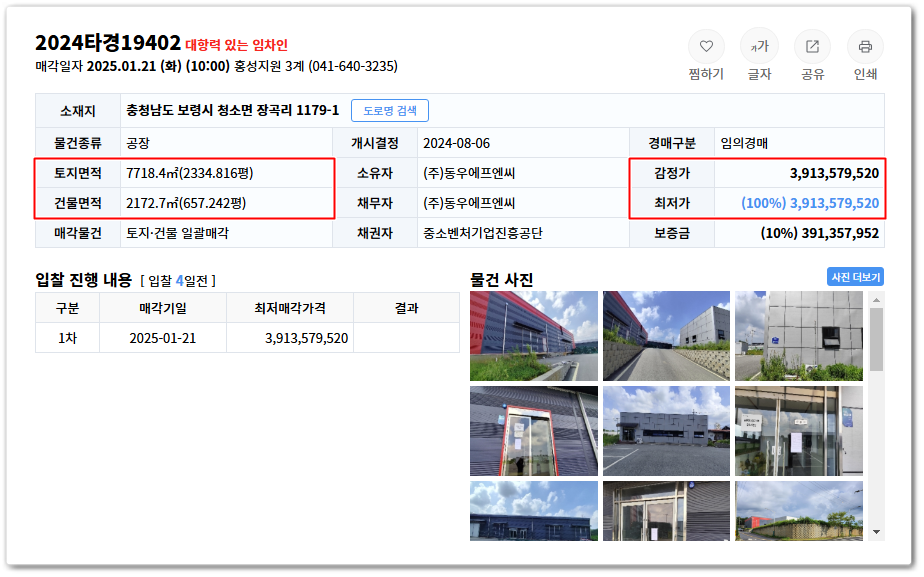Open the photo of the sloped driveway
Screen dimensions: 924x577
pyautogui.click(x=666, y=336)
